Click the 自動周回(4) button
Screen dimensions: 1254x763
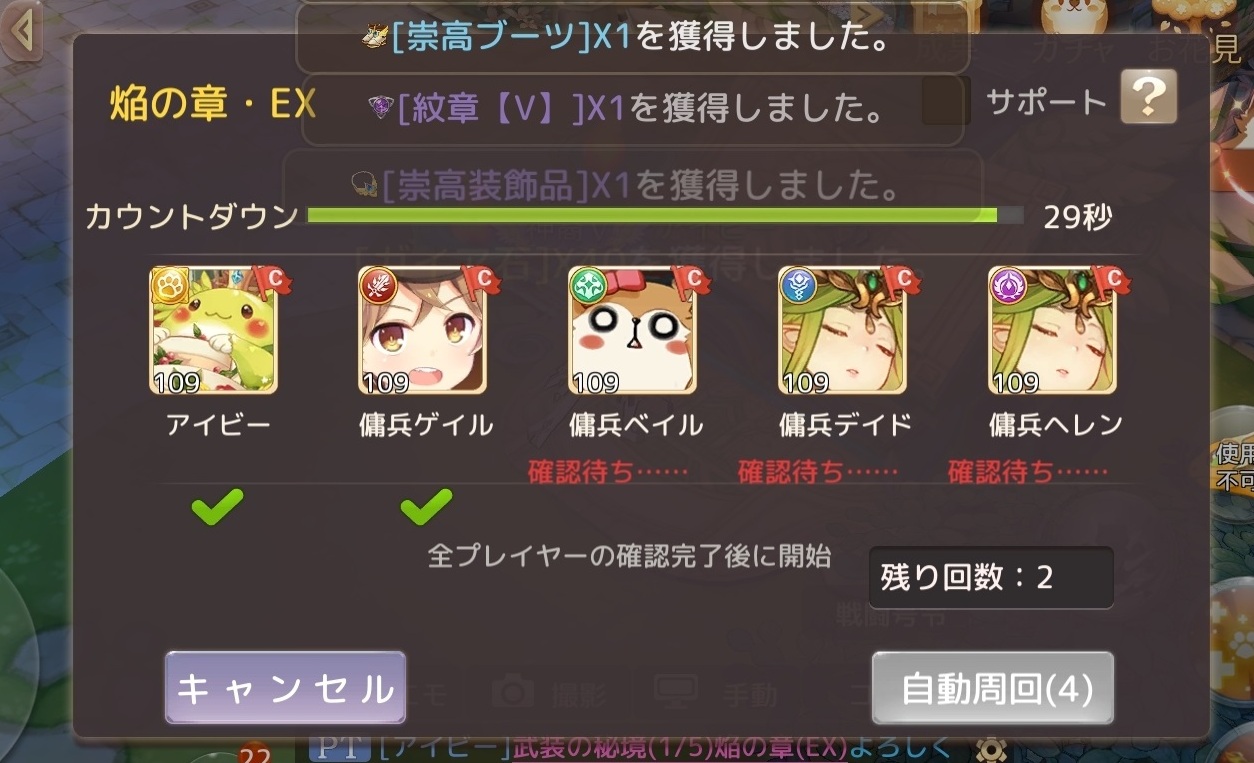993,688
